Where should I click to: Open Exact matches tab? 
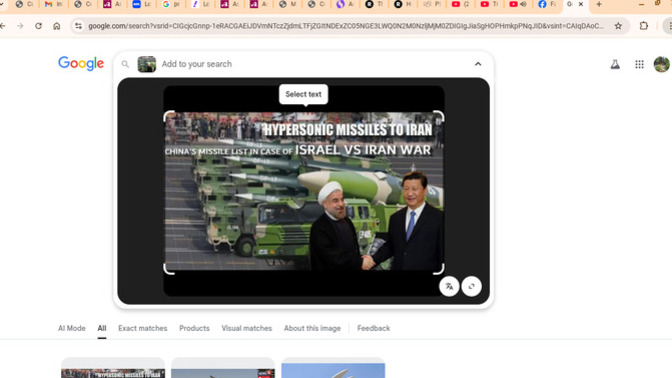tap(143, 328)
